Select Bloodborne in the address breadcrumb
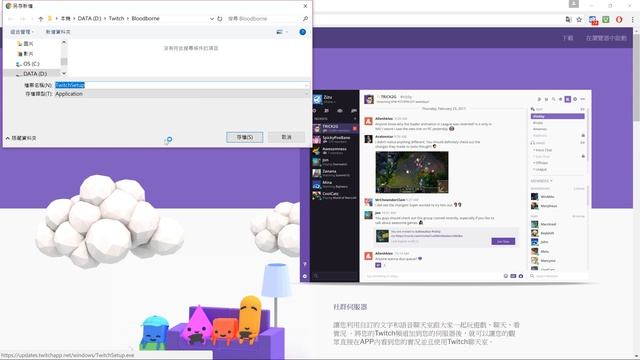The height and width of the screenshot is (360, 640). coord(145,18)
